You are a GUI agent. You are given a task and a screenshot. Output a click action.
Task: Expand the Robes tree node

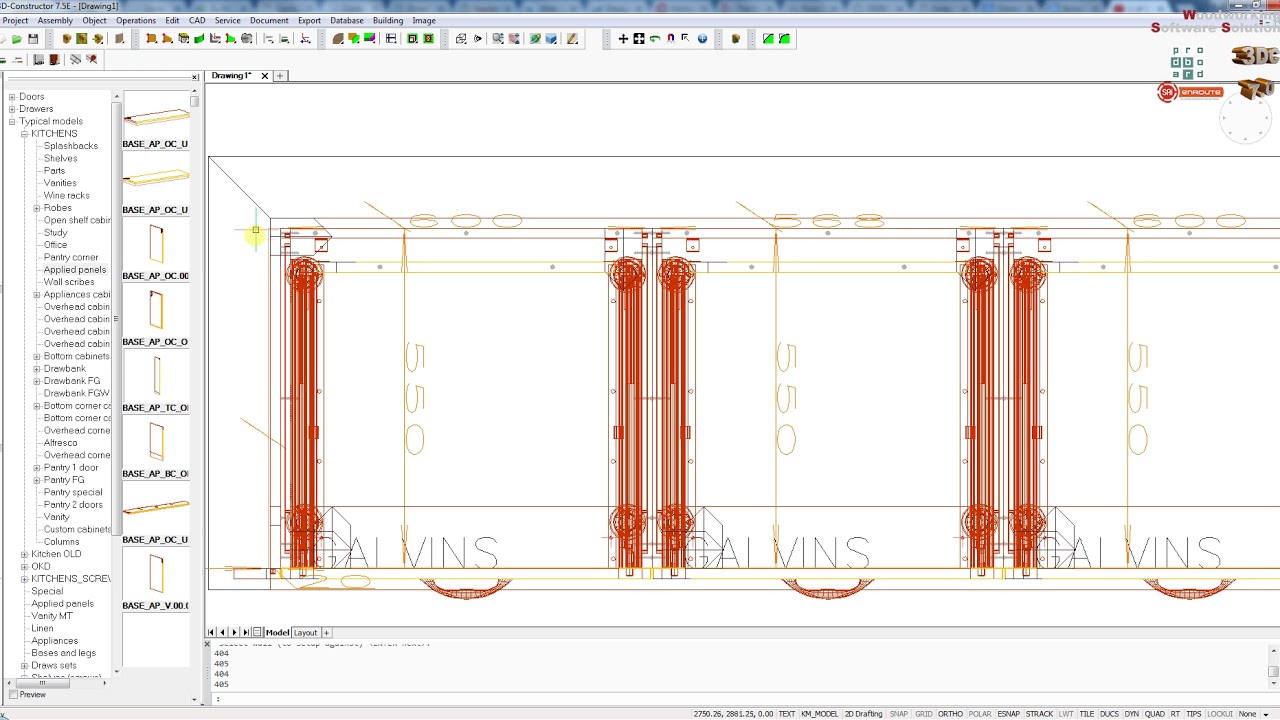(37, 208)
